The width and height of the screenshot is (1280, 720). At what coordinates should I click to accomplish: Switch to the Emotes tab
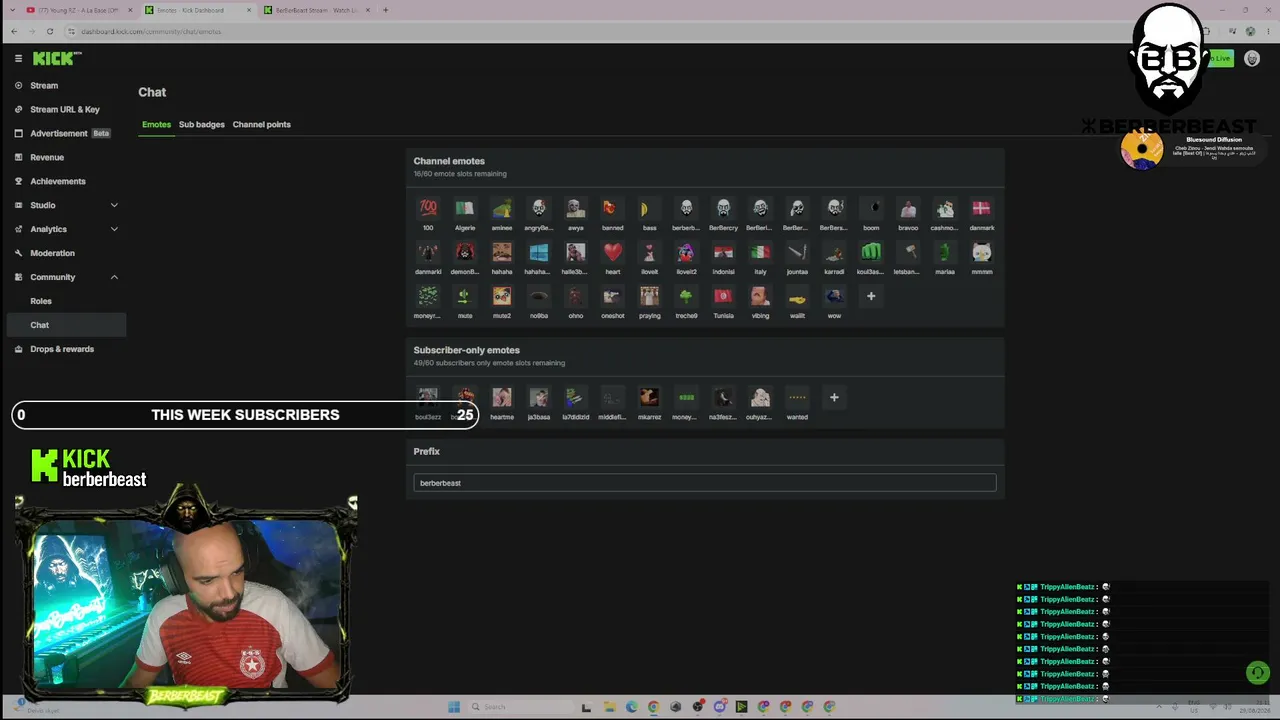coord(156,125)
